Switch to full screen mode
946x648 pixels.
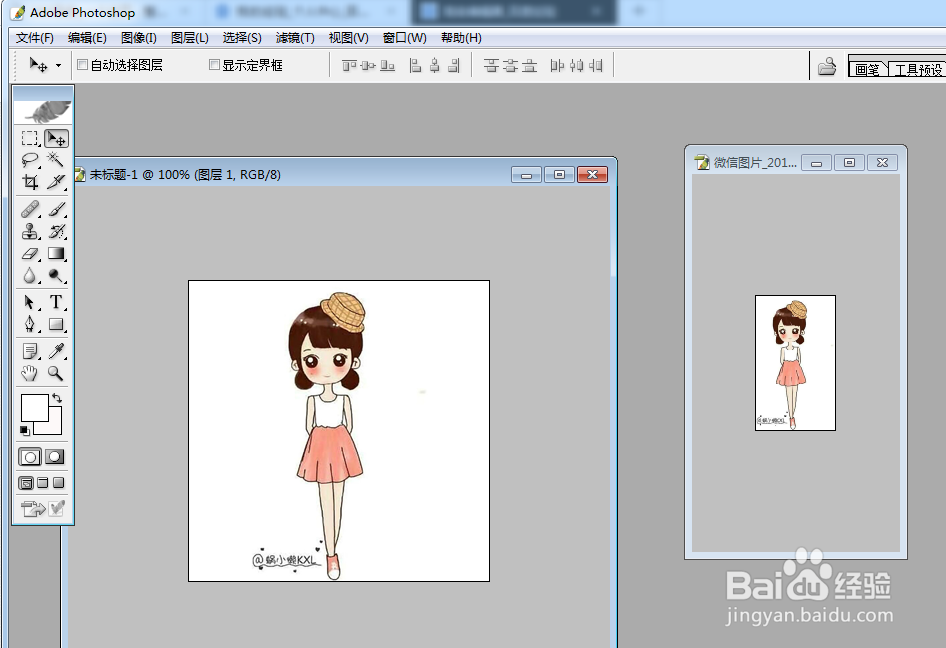pos(58,483)
